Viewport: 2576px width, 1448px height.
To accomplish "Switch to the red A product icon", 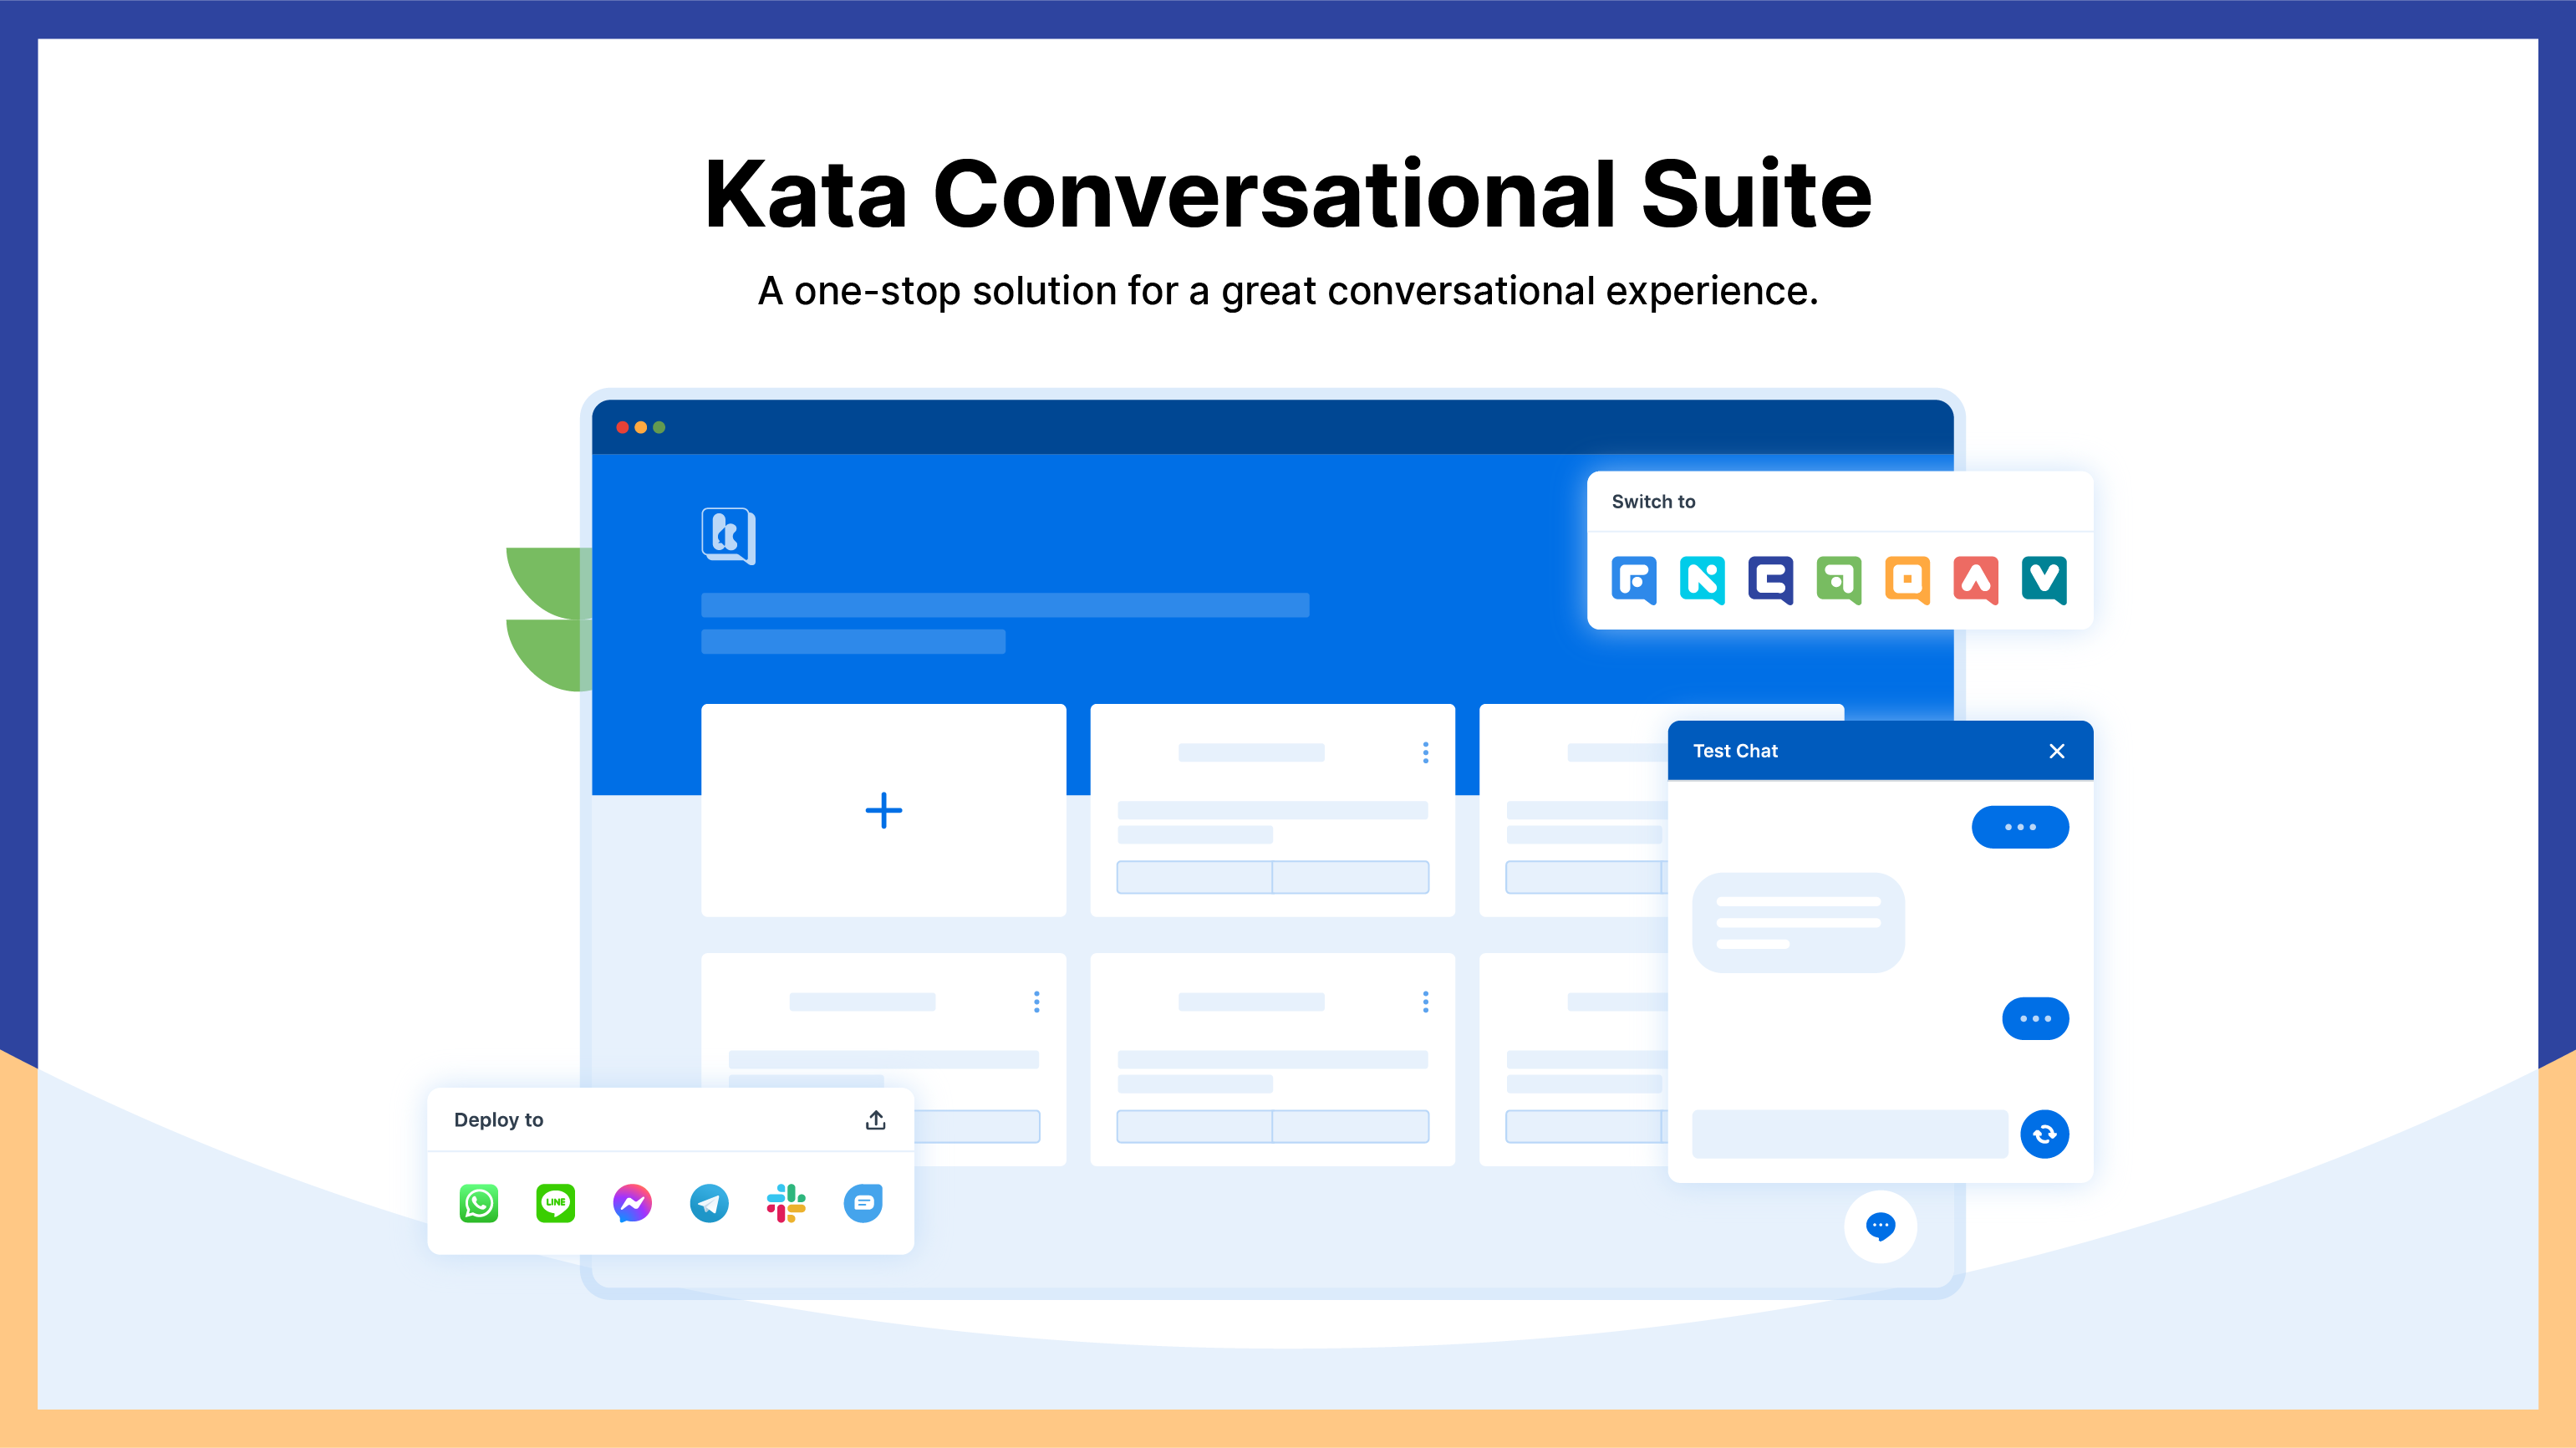I will tap(1976, 580).
